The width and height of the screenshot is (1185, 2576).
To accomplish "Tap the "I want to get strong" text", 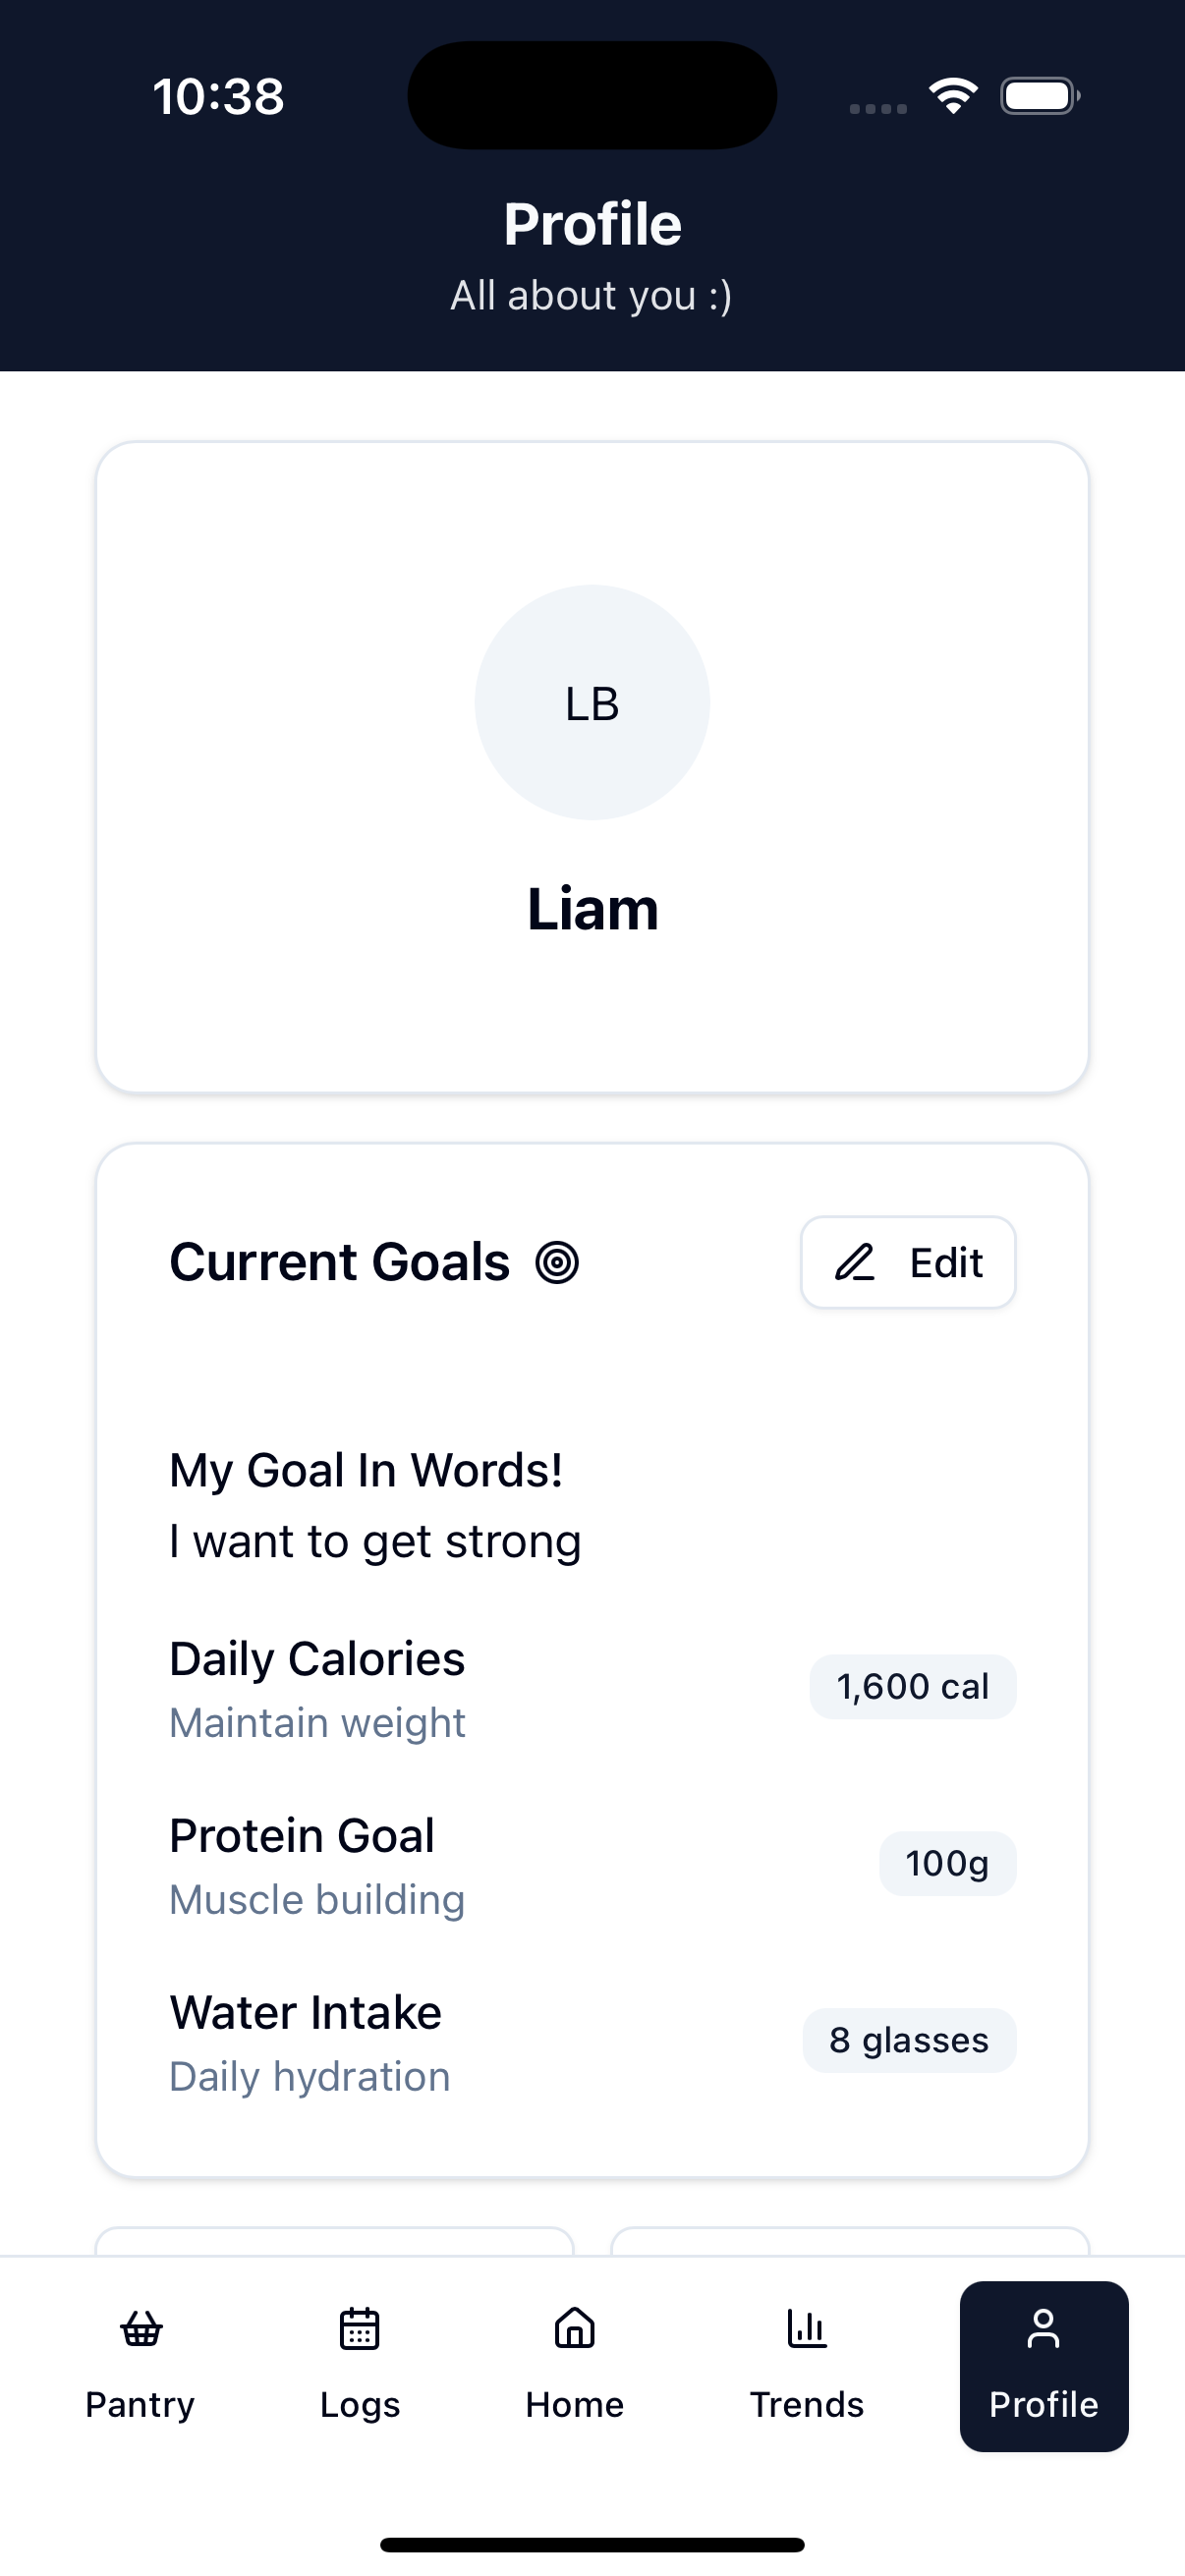I will coord(375,1541).
